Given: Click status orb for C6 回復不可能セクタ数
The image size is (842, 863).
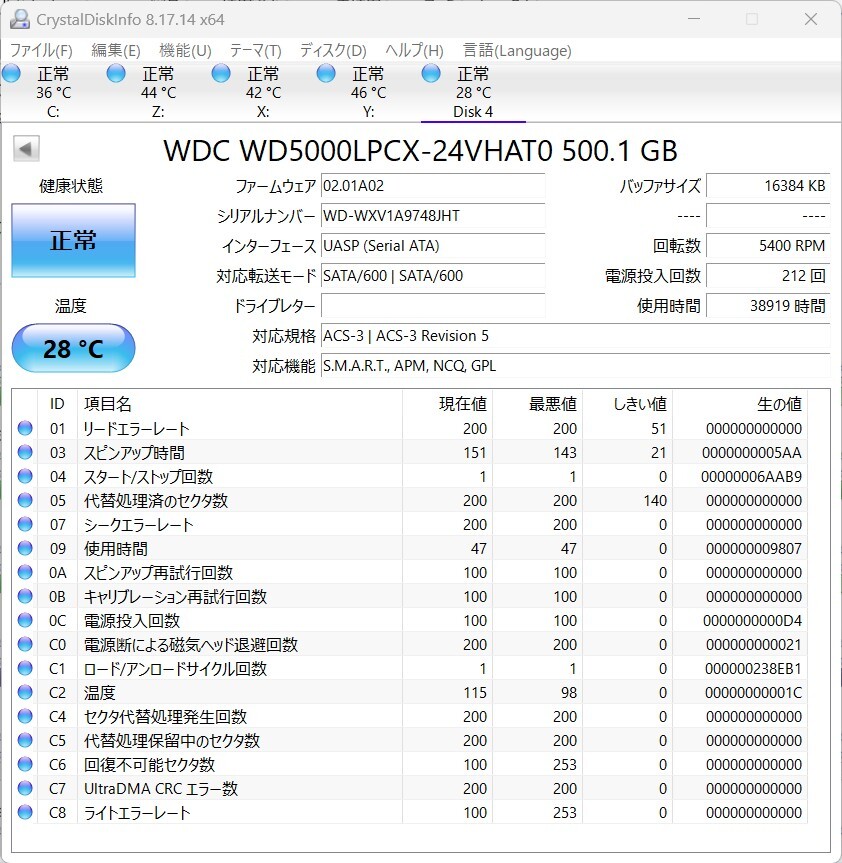Looking at the screenshot, I should tap(25, 764).
